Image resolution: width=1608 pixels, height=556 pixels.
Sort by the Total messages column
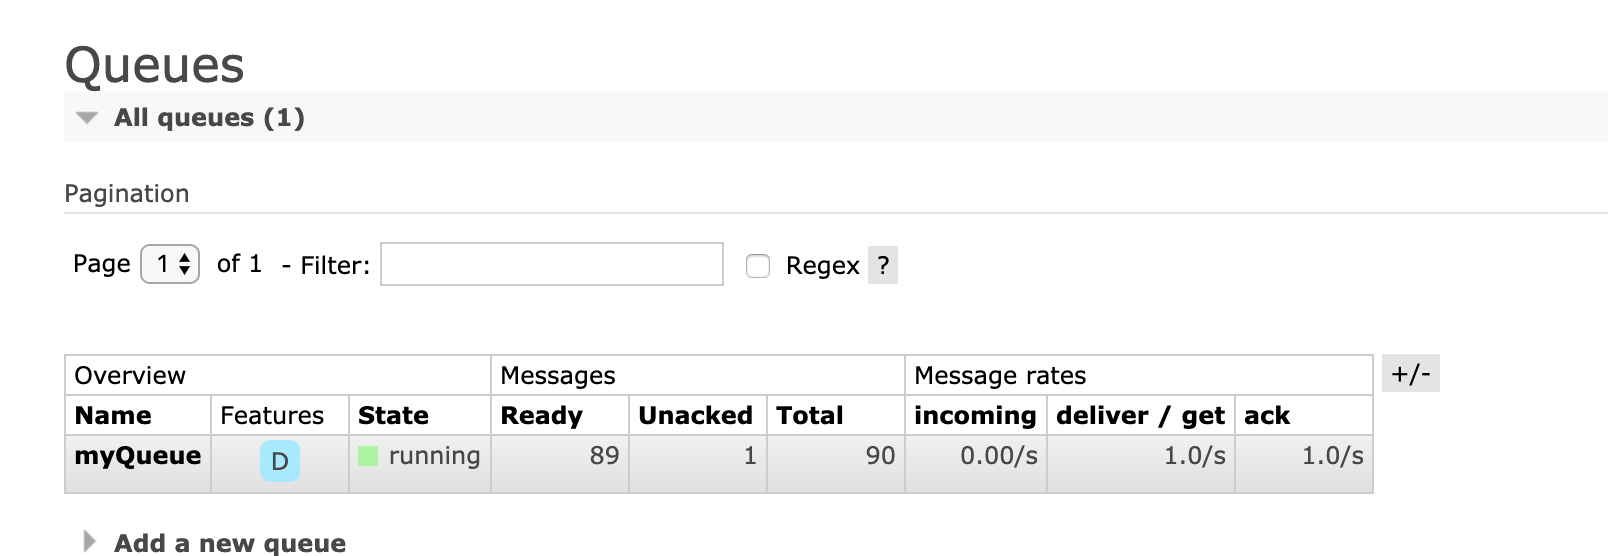pyautogui.click(x=810, y=416)
